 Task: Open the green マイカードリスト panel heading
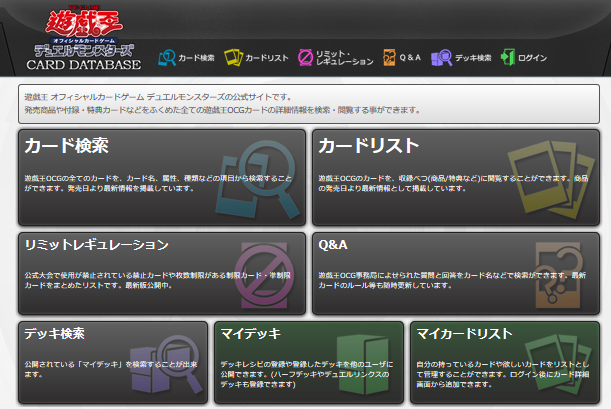pyautogui.click(x=464, y=334)
